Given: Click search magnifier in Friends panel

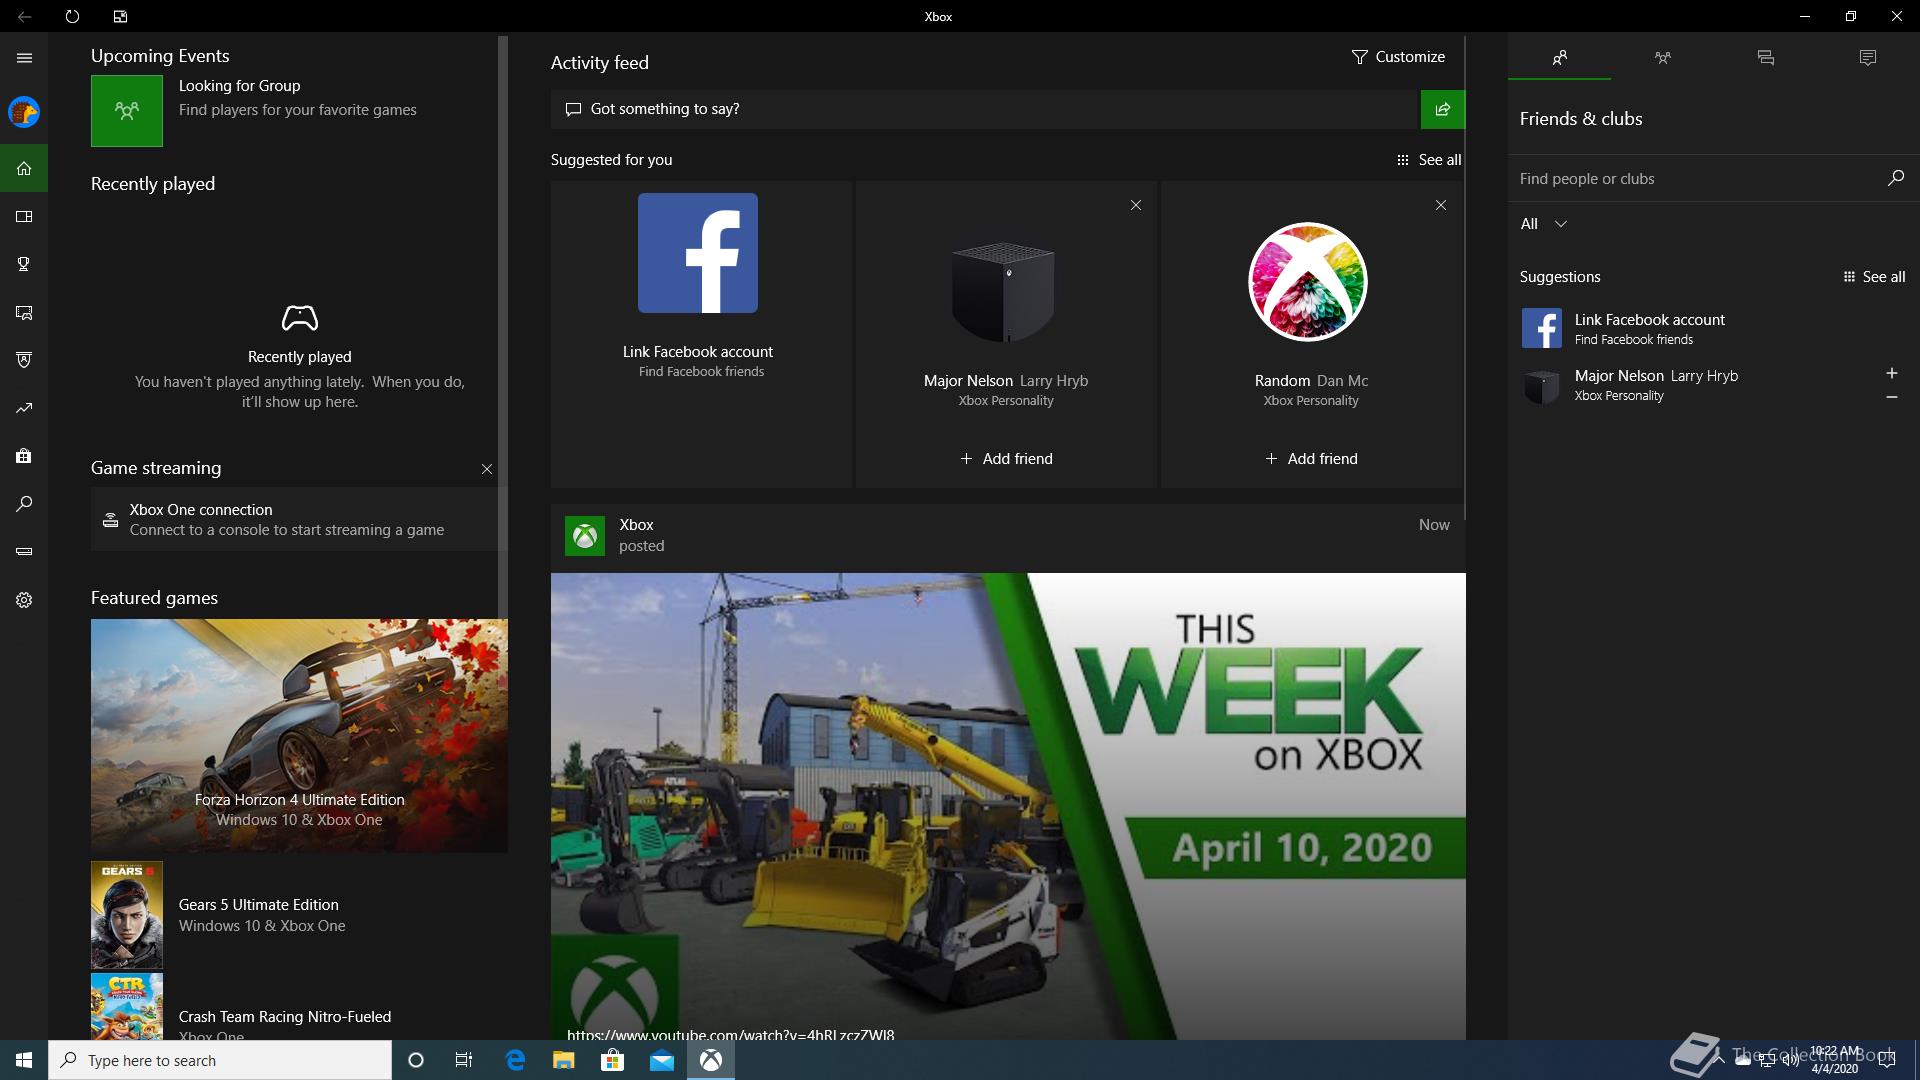Looking at the screenshot, I should click(x=1895, y=178).
